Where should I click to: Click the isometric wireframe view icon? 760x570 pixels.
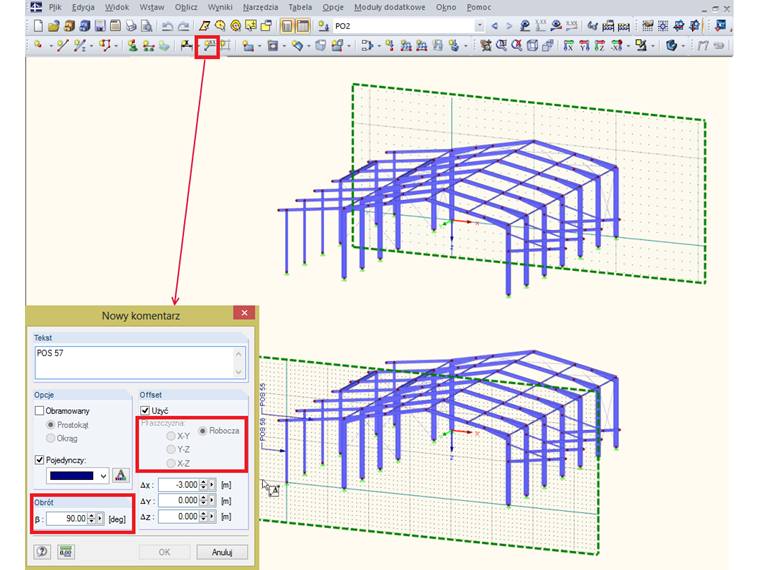(532, 46)
